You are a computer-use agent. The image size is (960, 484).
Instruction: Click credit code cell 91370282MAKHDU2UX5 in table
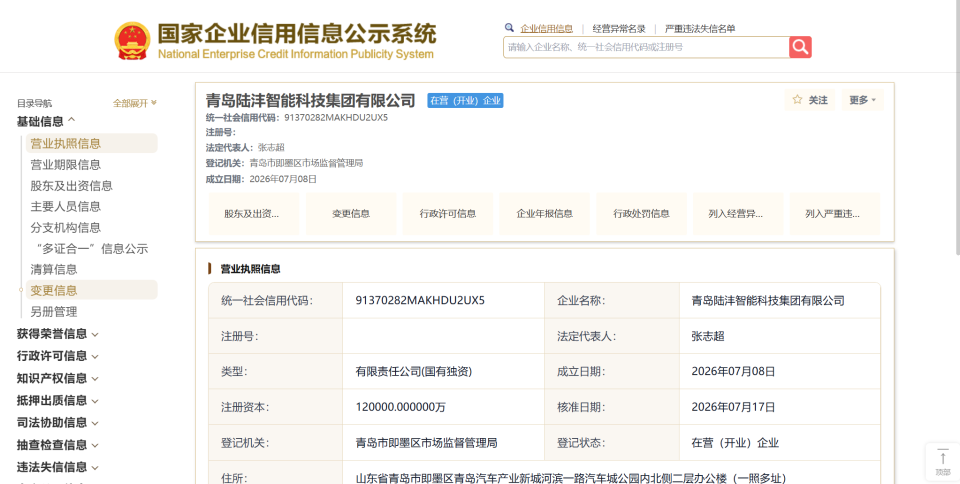pos(420,300)
